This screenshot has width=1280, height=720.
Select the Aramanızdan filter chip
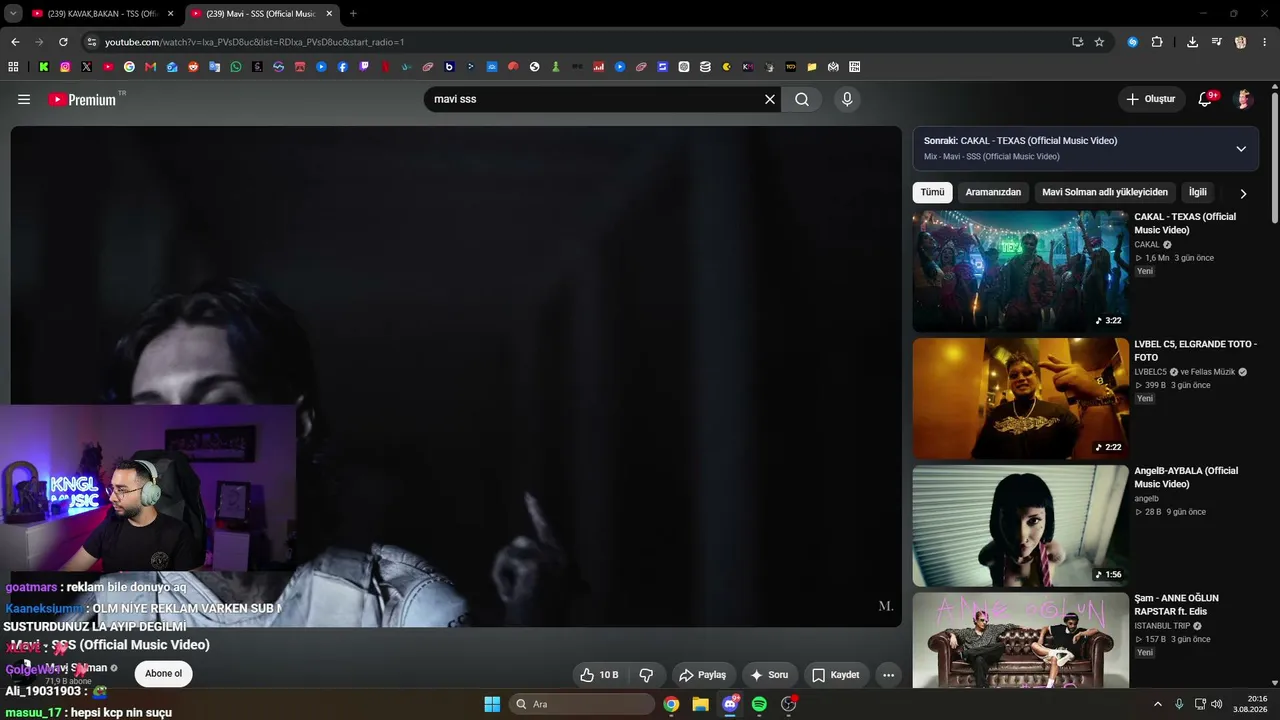(993, 192)
